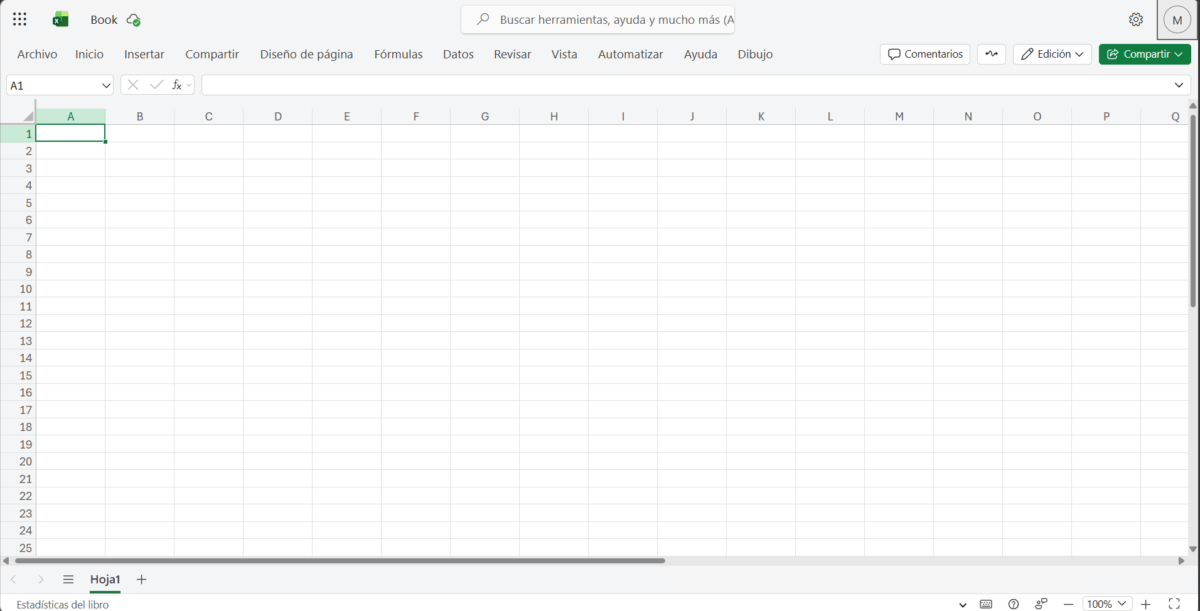Click the cloud saved status icon
The height and width of the screenshot is (611, 1200).
(133, 20)
